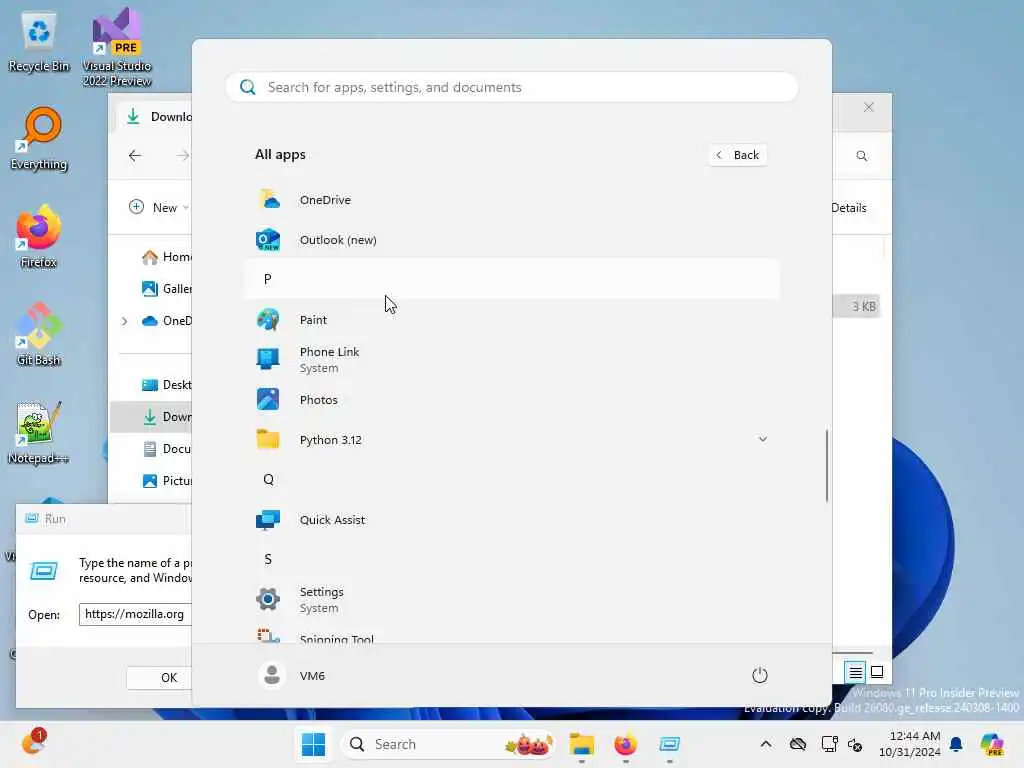Click the OneDrive tray icon

click(x=797, y=744)
